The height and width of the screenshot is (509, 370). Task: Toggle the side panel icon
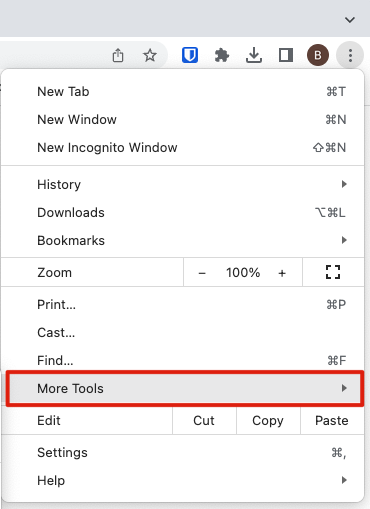[x=286, y=55]
